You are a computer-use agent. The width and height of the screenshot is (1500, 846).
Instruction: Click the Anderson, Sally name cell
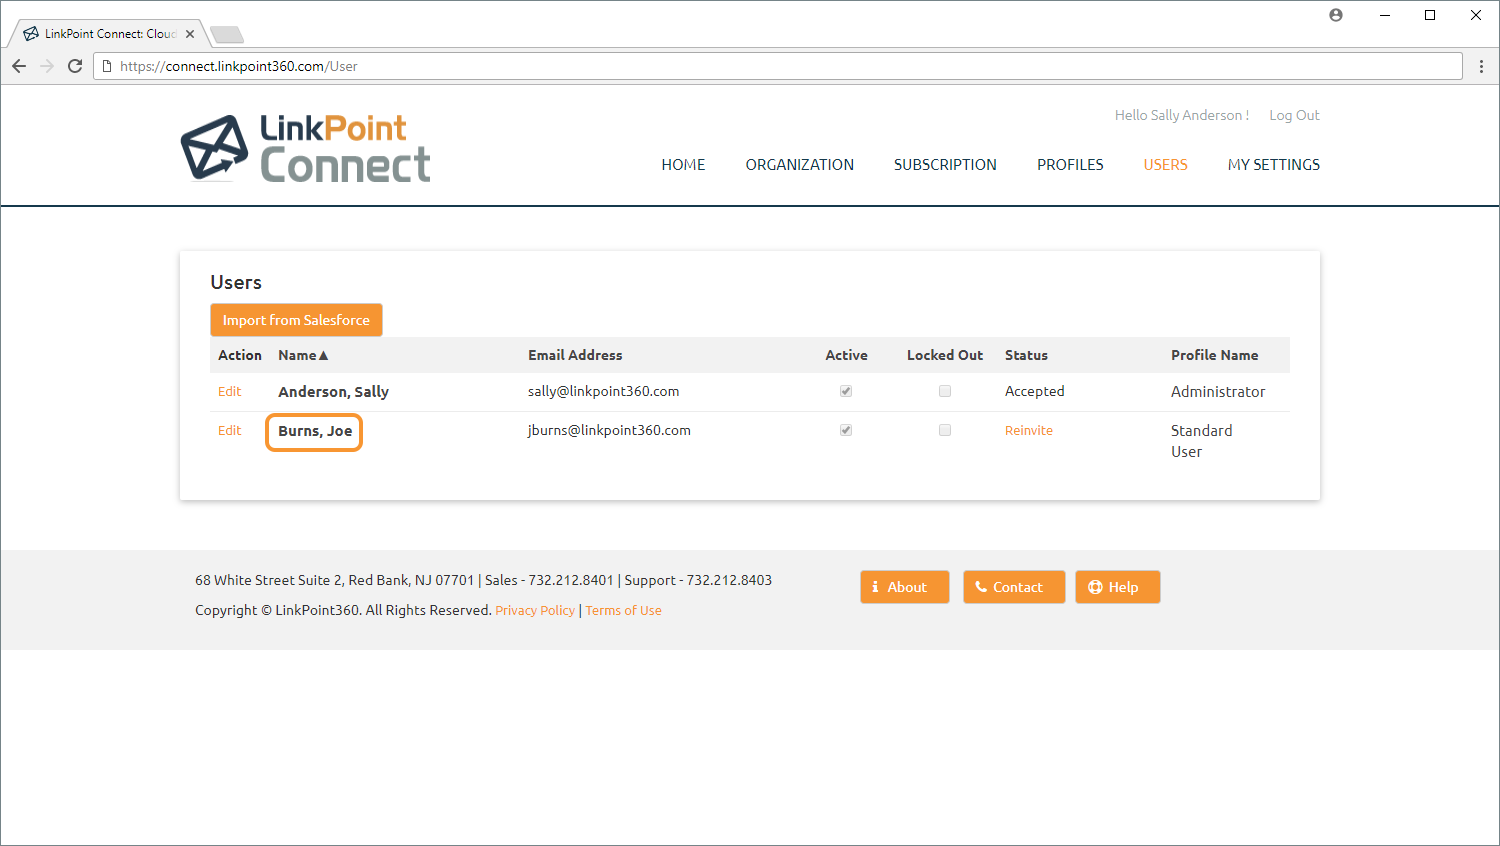[x=333, y=392]
